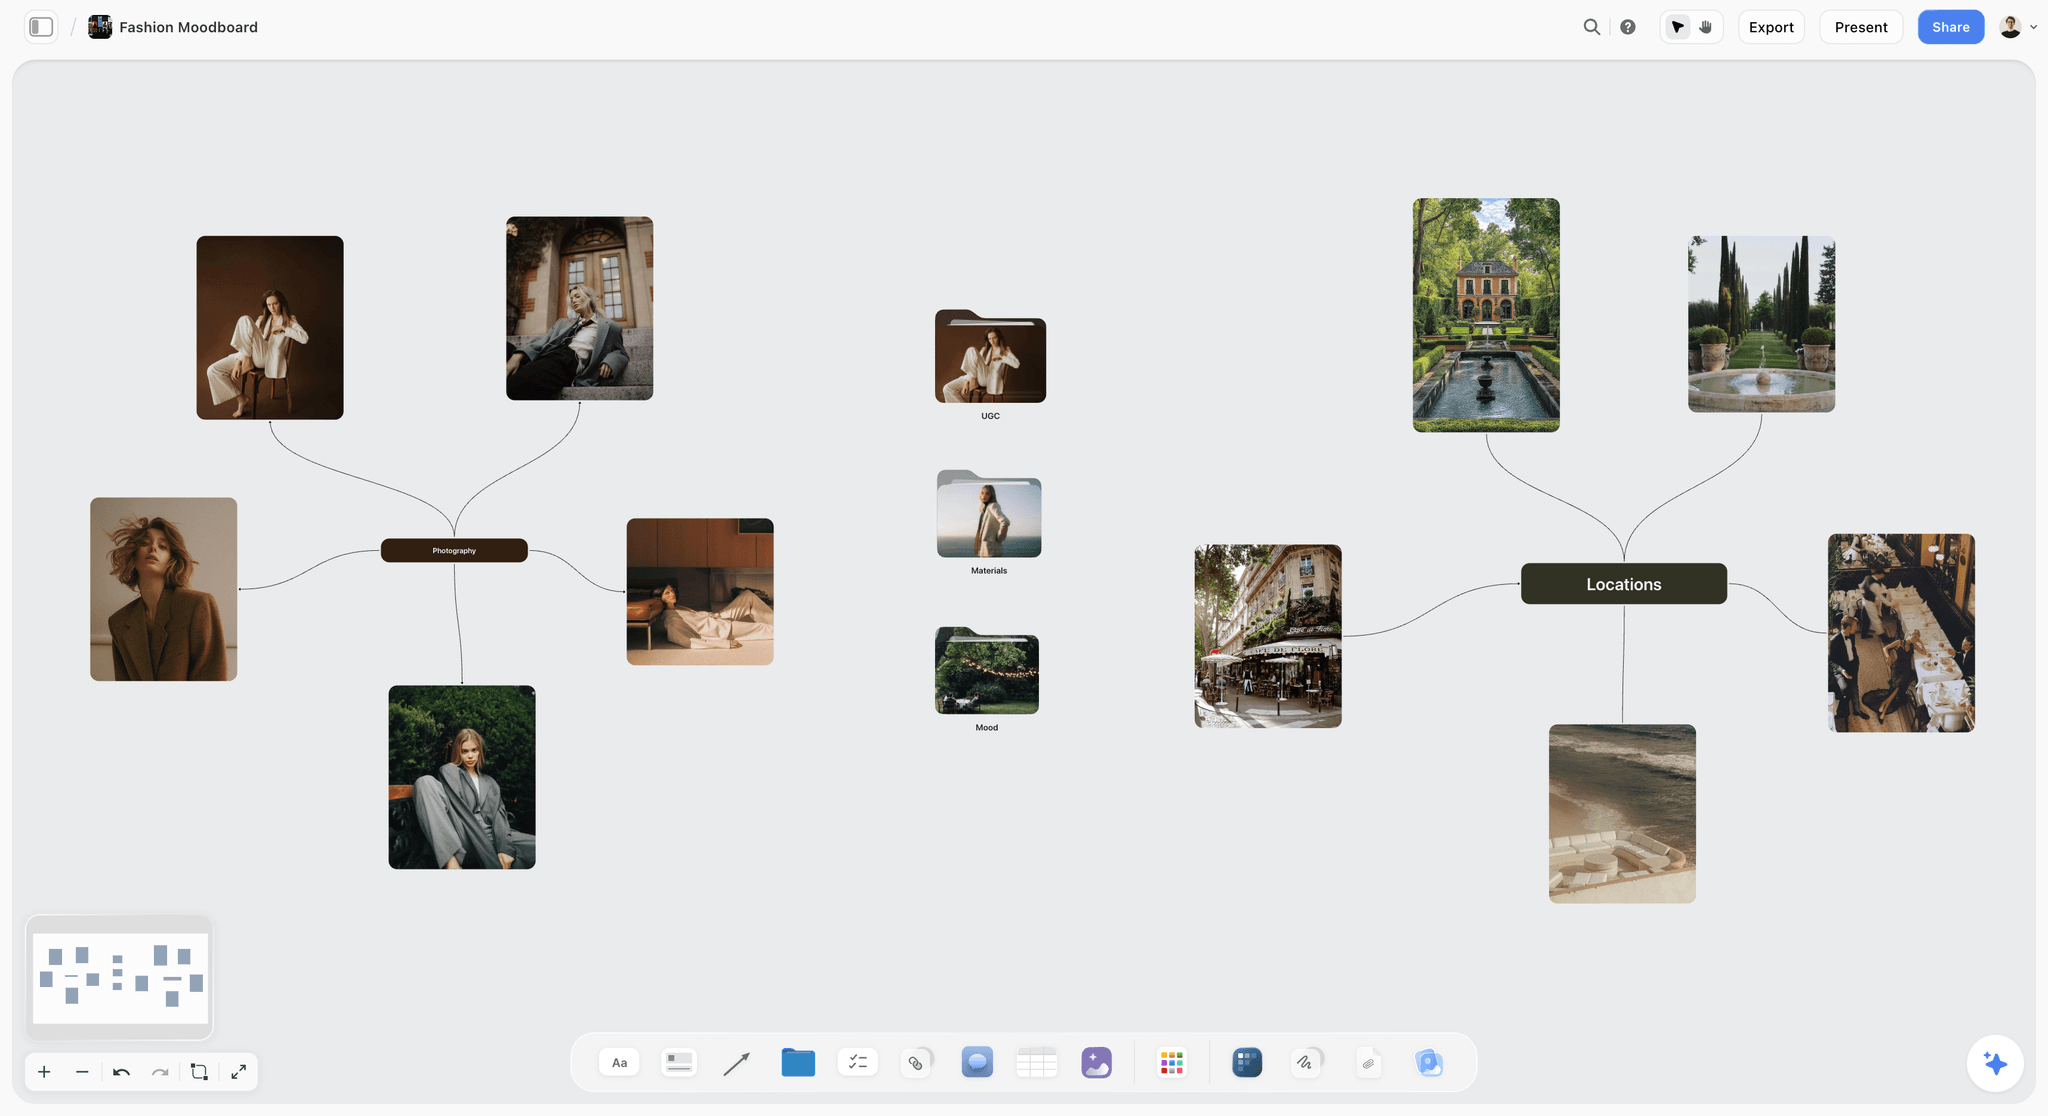Click the Fashion Moodboard title text
Image resolution: width=2048 pixels, height=1116 pixels.
(188, 27)
